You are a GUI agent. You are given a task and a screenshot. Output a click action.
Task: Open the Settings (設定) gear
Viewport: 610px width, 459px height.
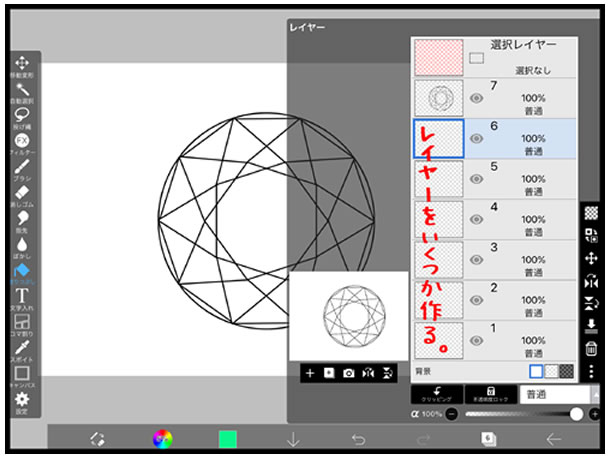click(22, 399)
